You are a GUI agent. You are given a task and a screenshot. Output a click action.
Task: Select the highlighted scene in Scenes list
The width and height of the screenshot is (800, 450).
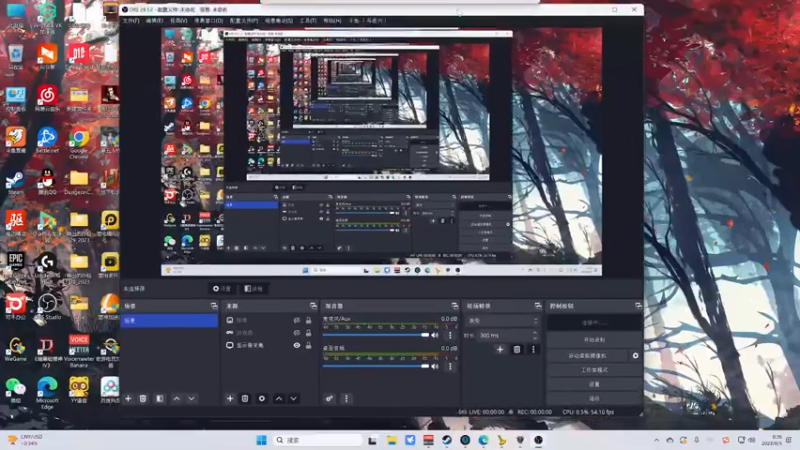coord(169,320)
